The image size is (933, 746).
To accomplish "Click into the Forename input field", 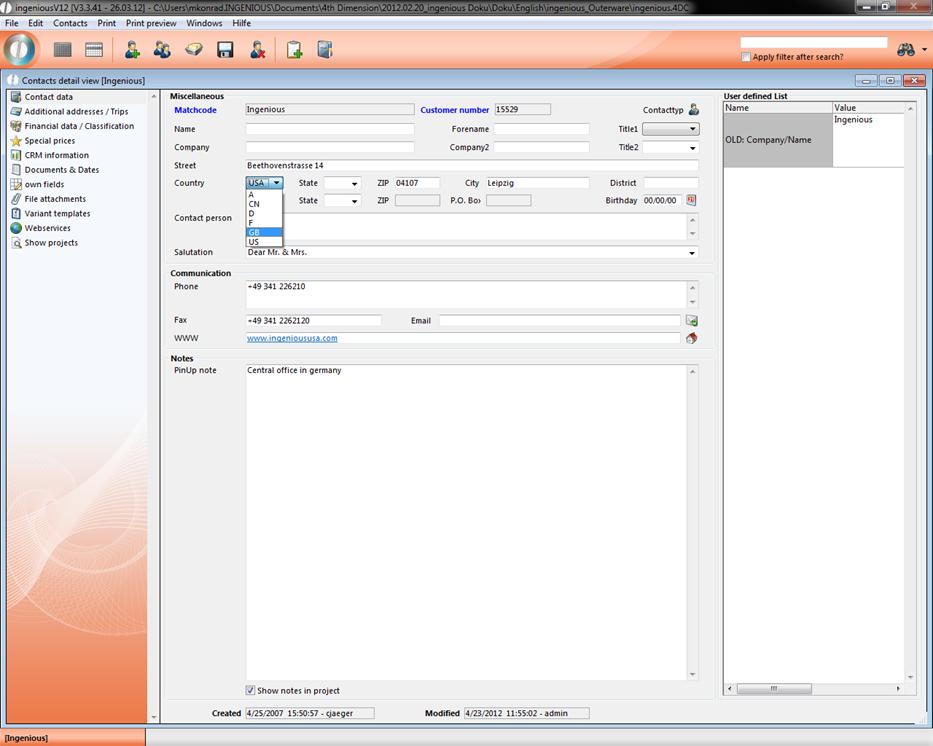I will [x=541, y=129].
